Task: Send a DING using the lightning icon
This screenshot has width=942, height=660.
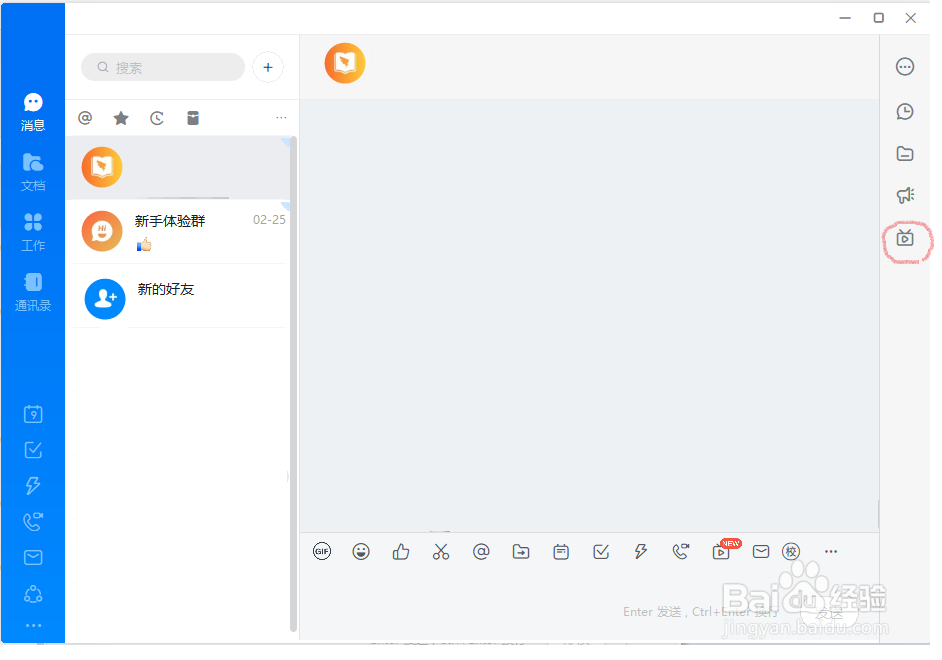Action: coord(641,551)
